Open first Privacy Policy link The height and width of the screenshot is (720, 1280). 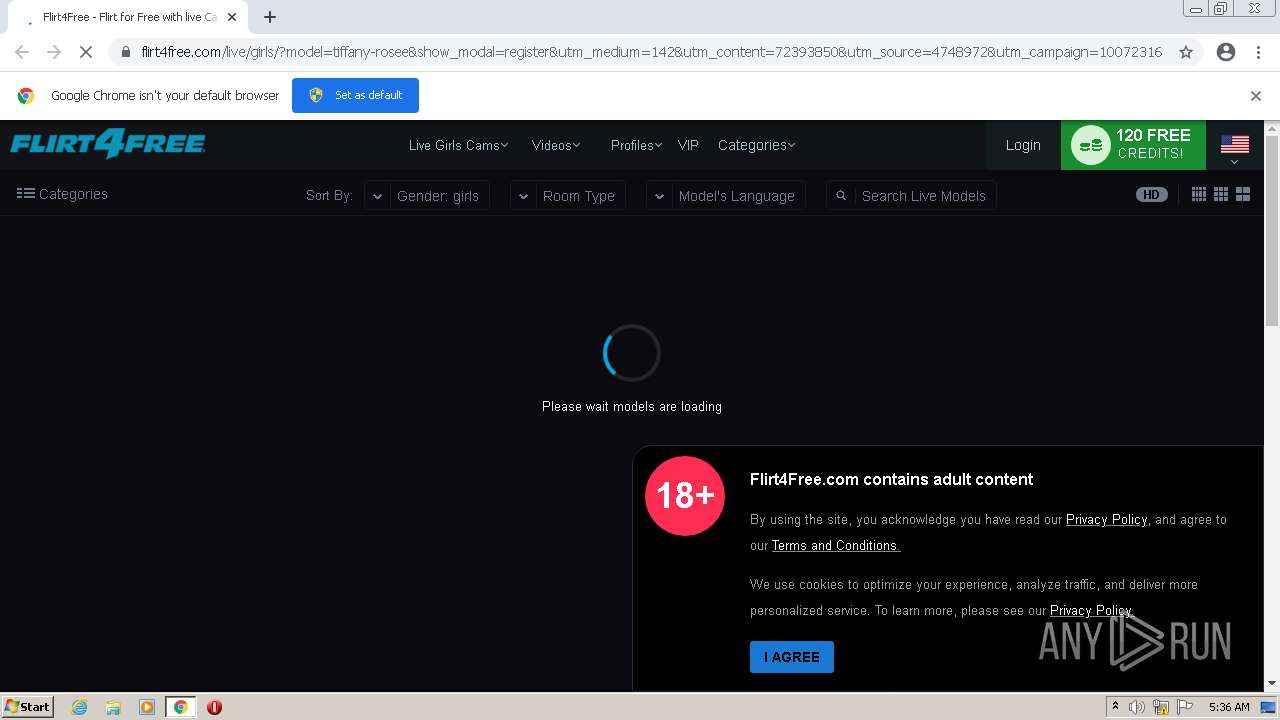pyautogui.click(x=1107, y=519)
